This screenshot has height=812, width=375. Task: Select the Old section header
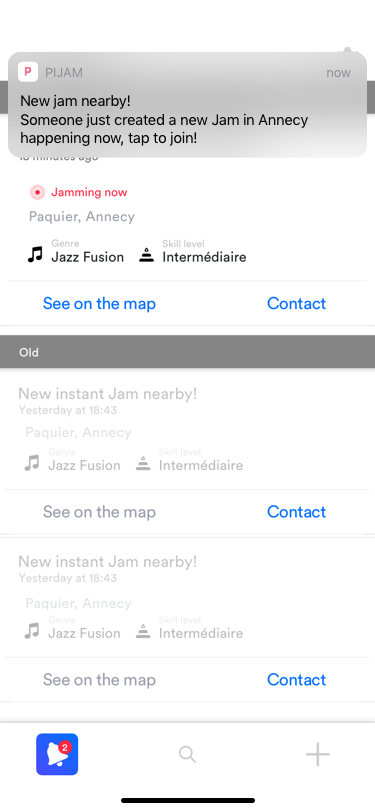[x=188, y=352]
